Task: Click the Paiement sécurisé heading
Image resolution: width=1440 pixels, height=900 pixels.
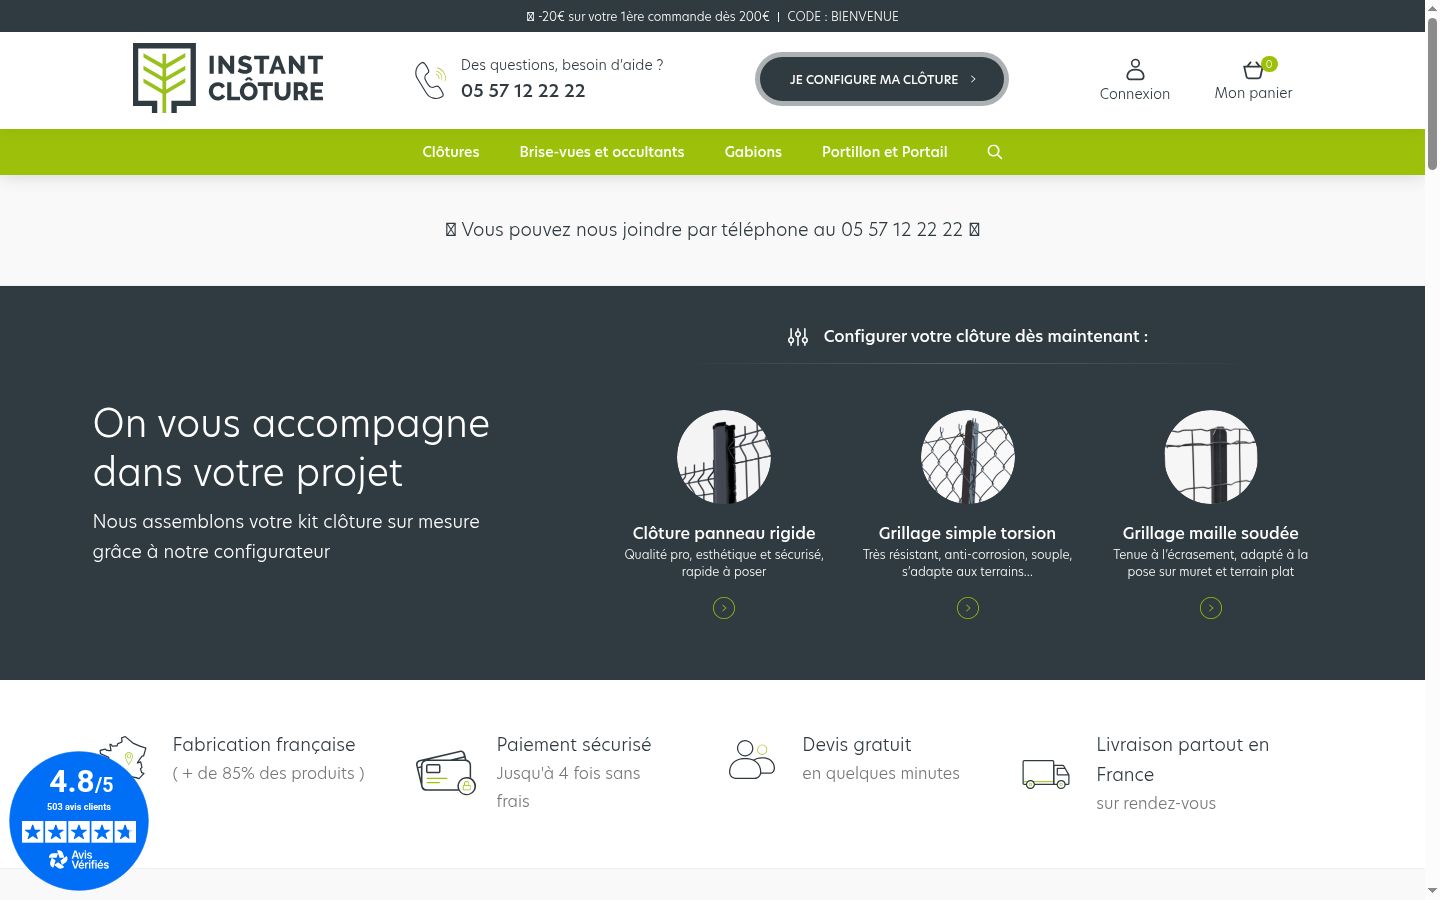Action: pyautogui.click(x=574, y=745)
